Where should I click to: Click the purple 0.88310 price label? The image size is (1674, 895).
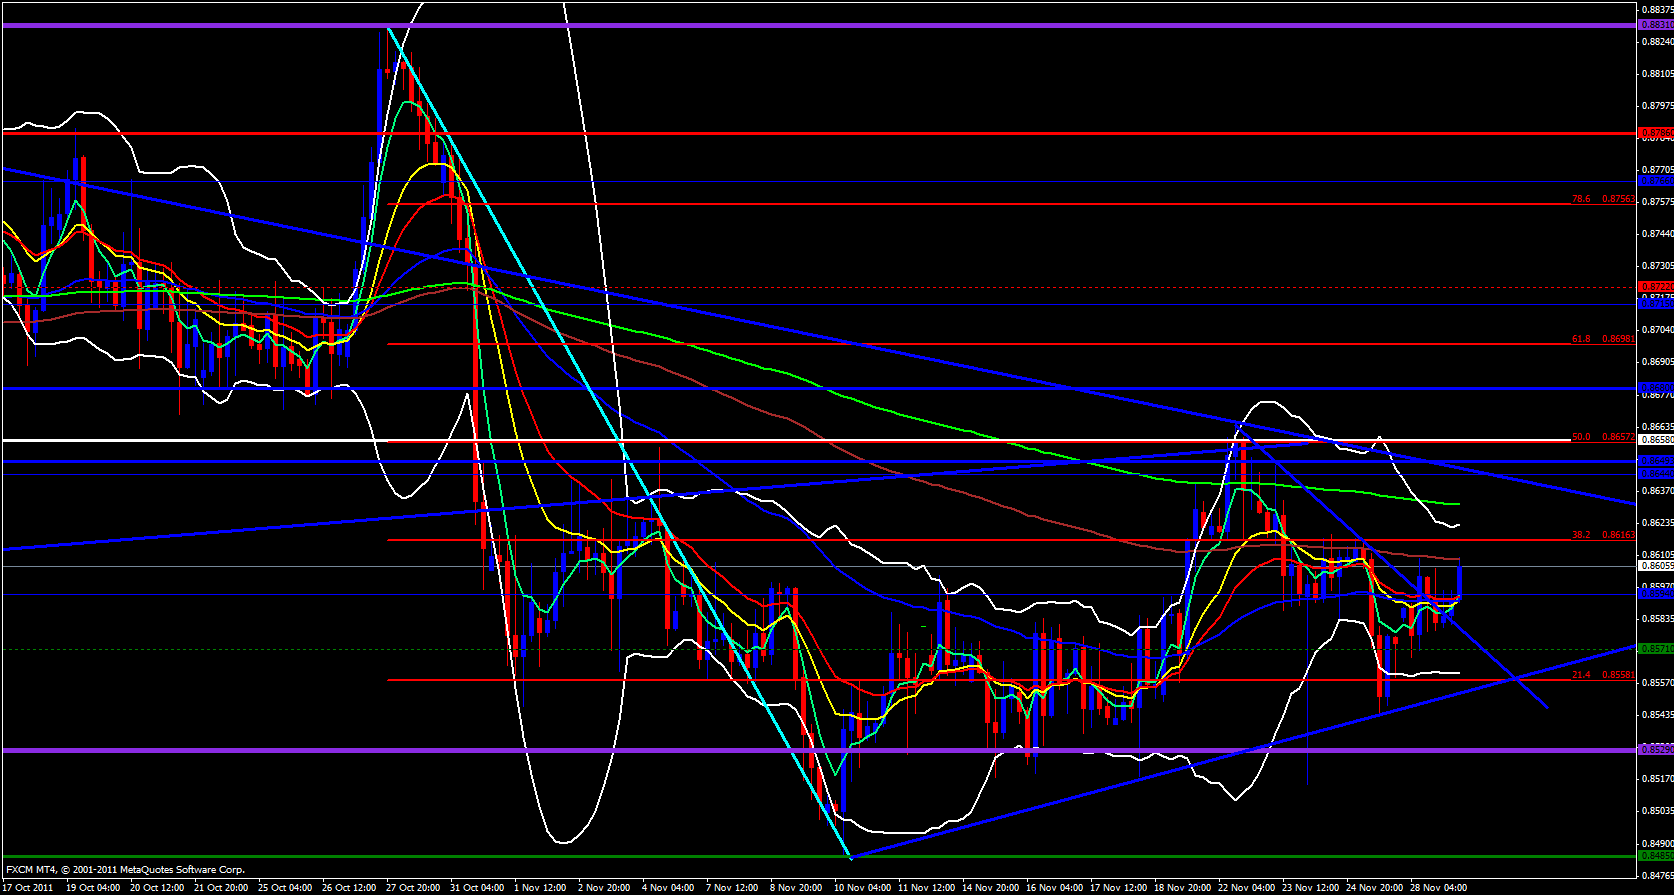[1655, 26]
